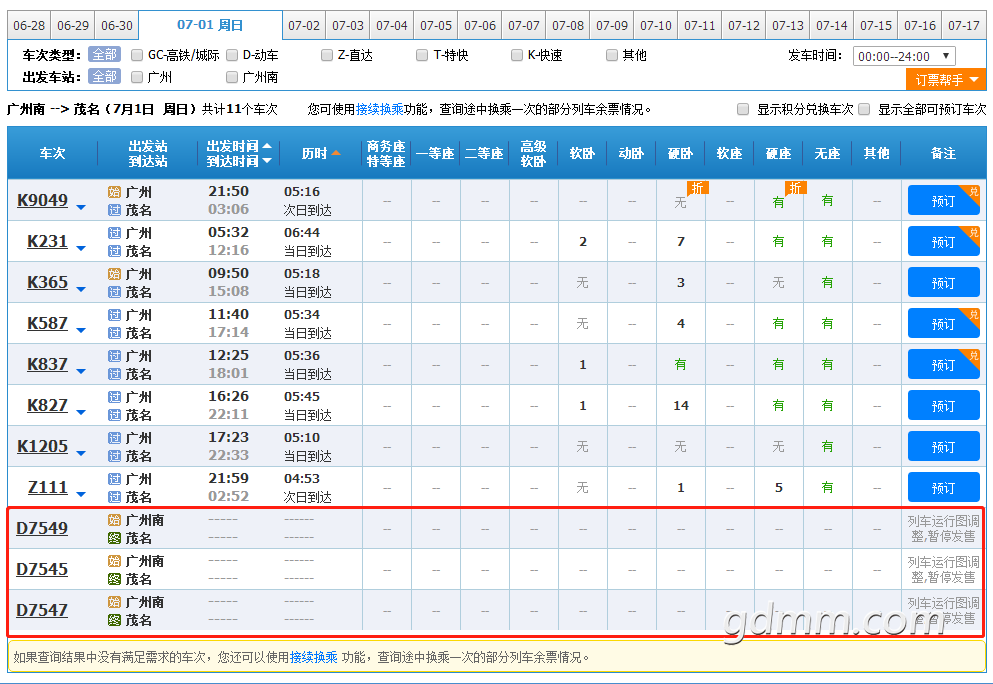Viewport: 993px width, 684px height.
Task: Click the 折 discount badge on K9049 hard sleeper
Action: pos(697,187)
